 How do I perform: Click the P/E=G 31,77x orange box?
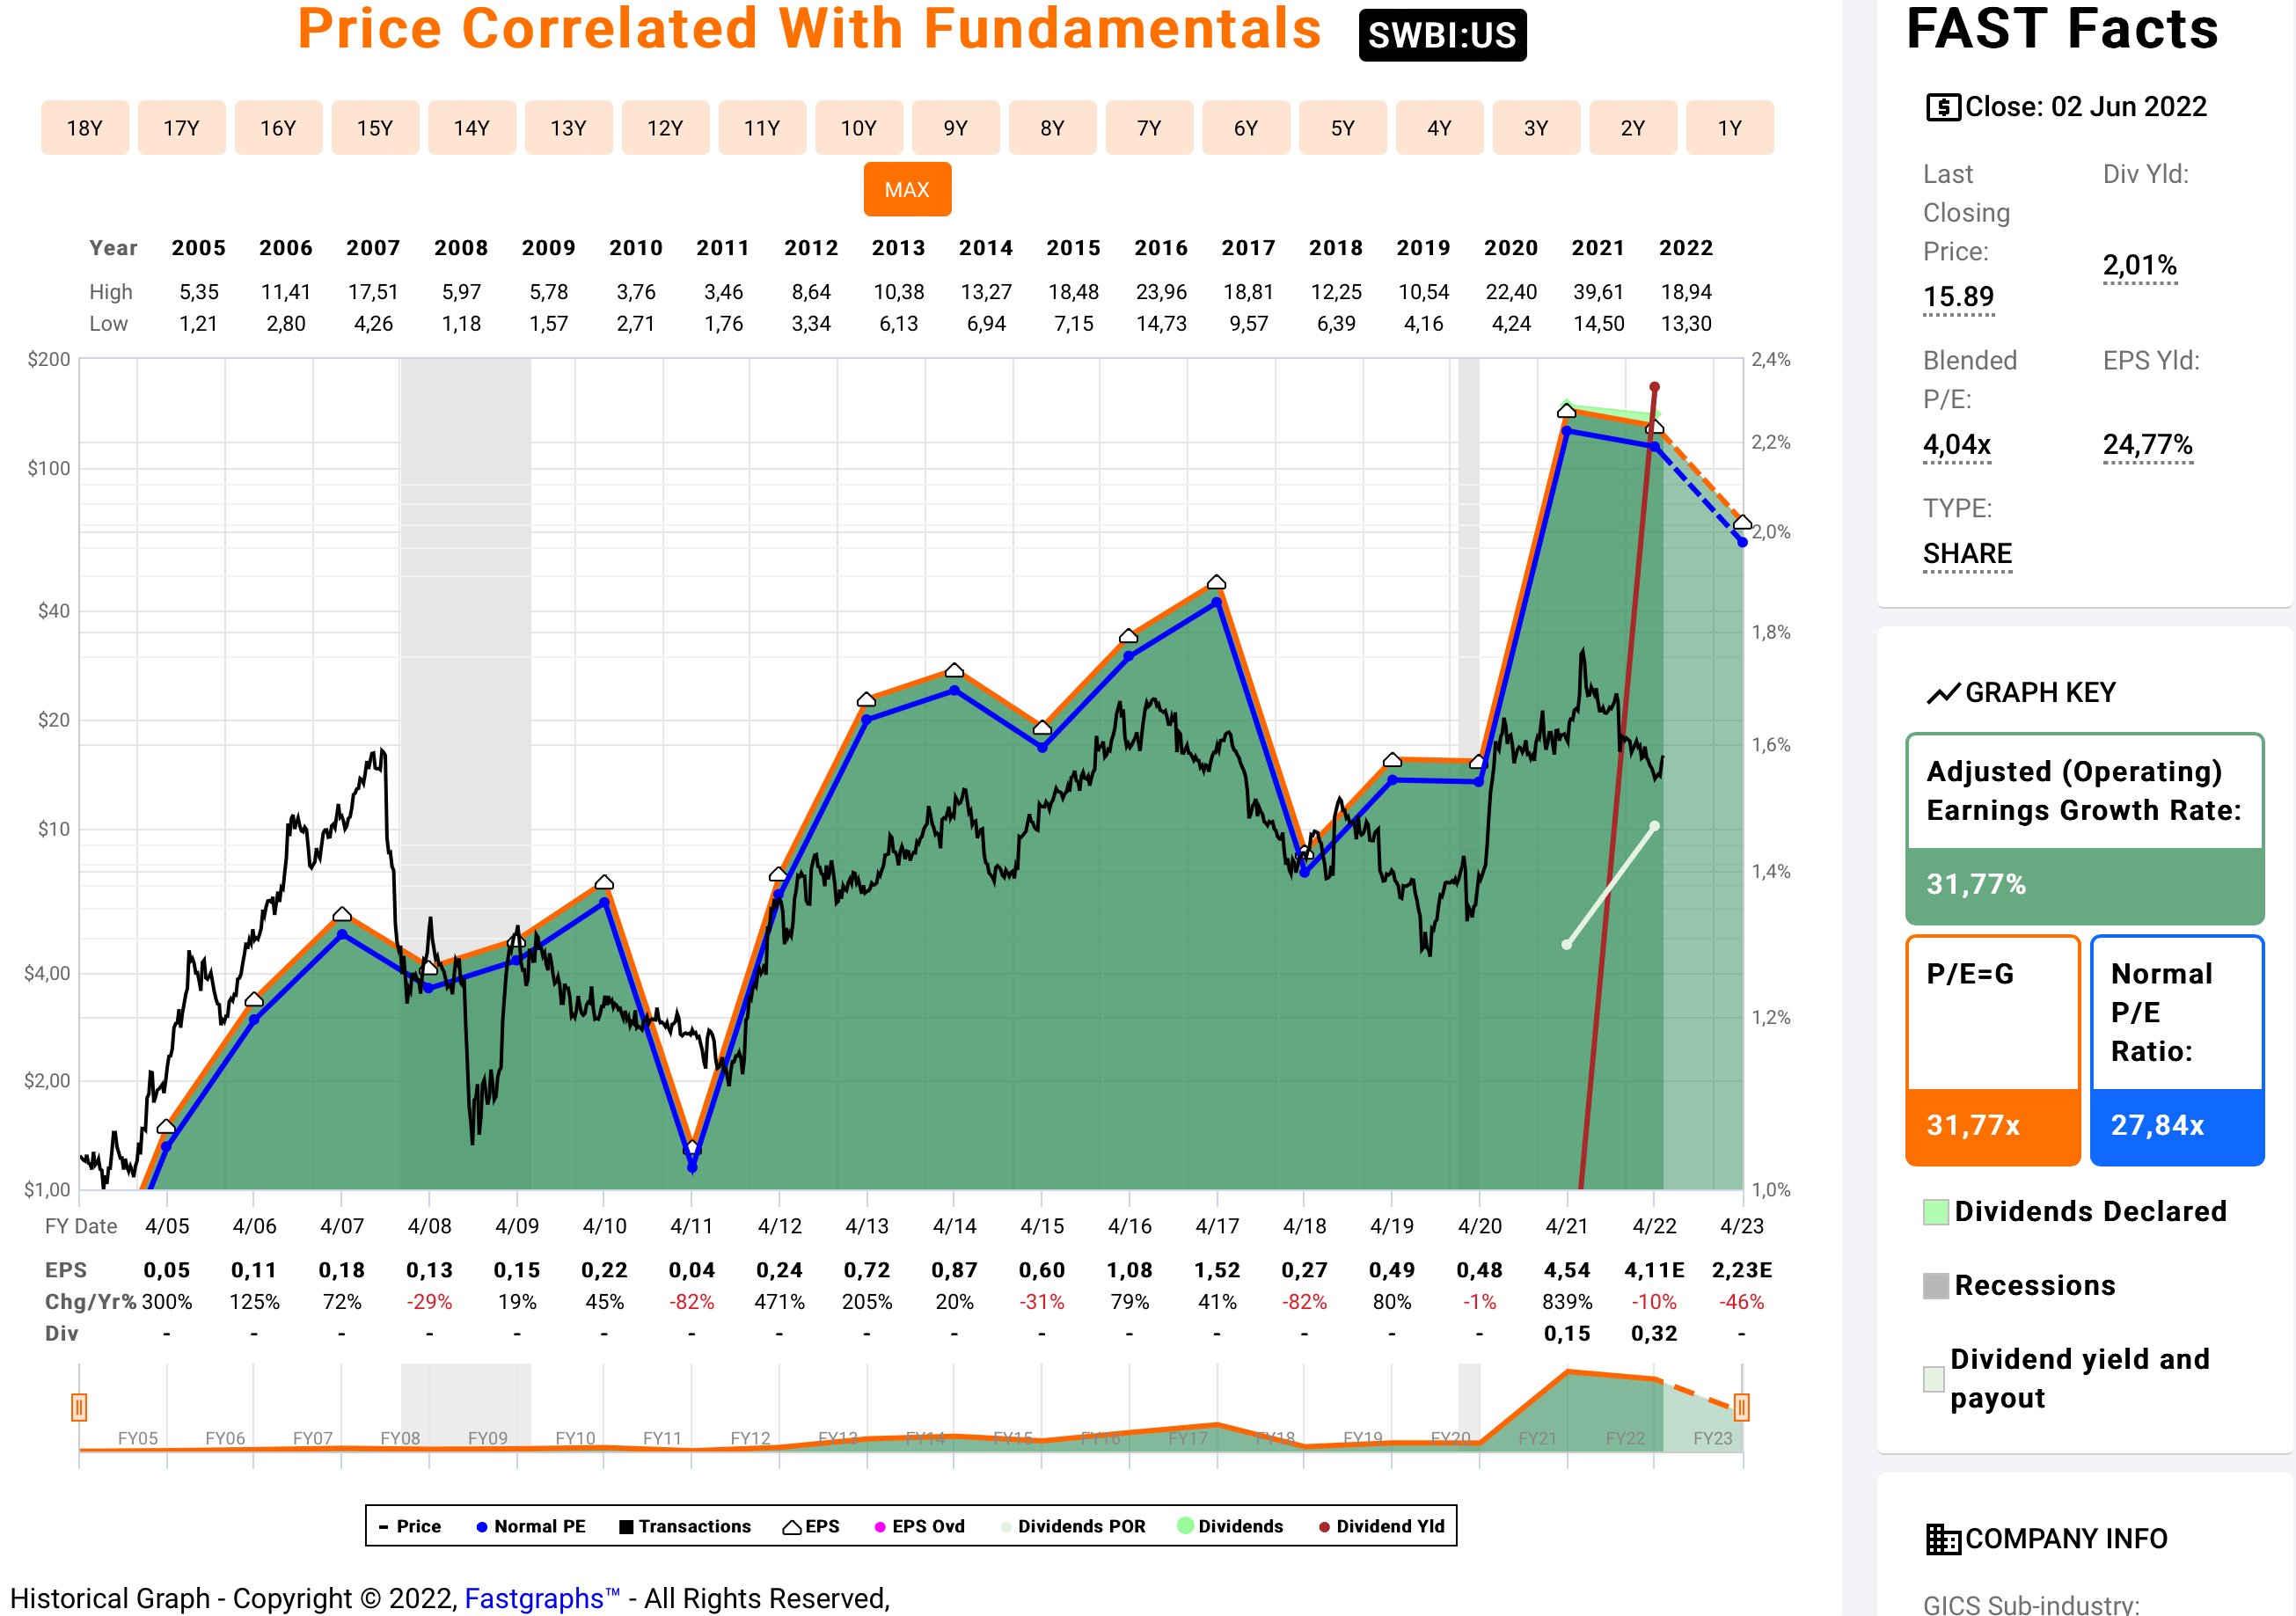click(1992, 1051)
